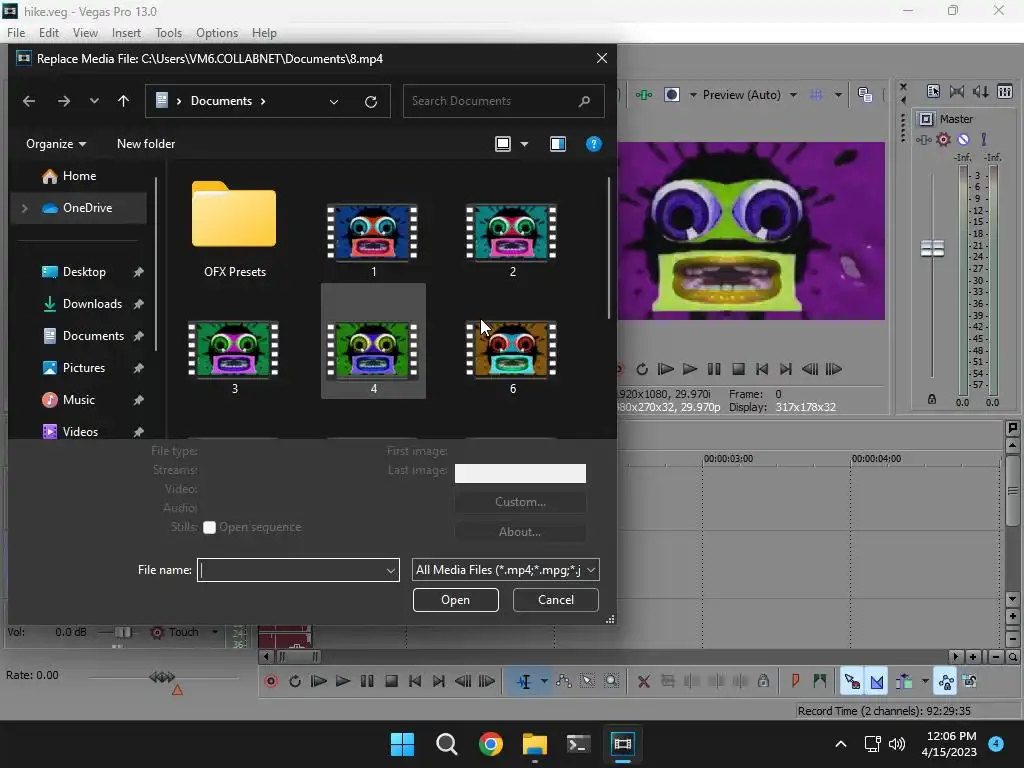Click the Master automation settings gear icon

tap(943, 139)
